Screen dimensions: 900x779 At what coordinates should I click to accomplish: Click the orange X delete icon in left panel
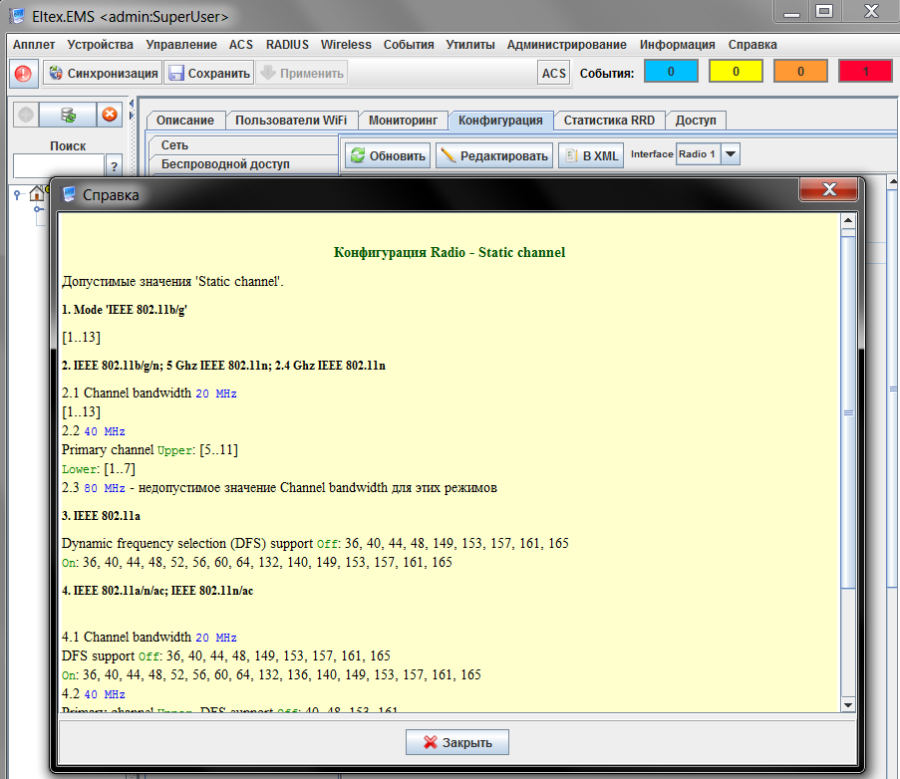click(109, 114)
